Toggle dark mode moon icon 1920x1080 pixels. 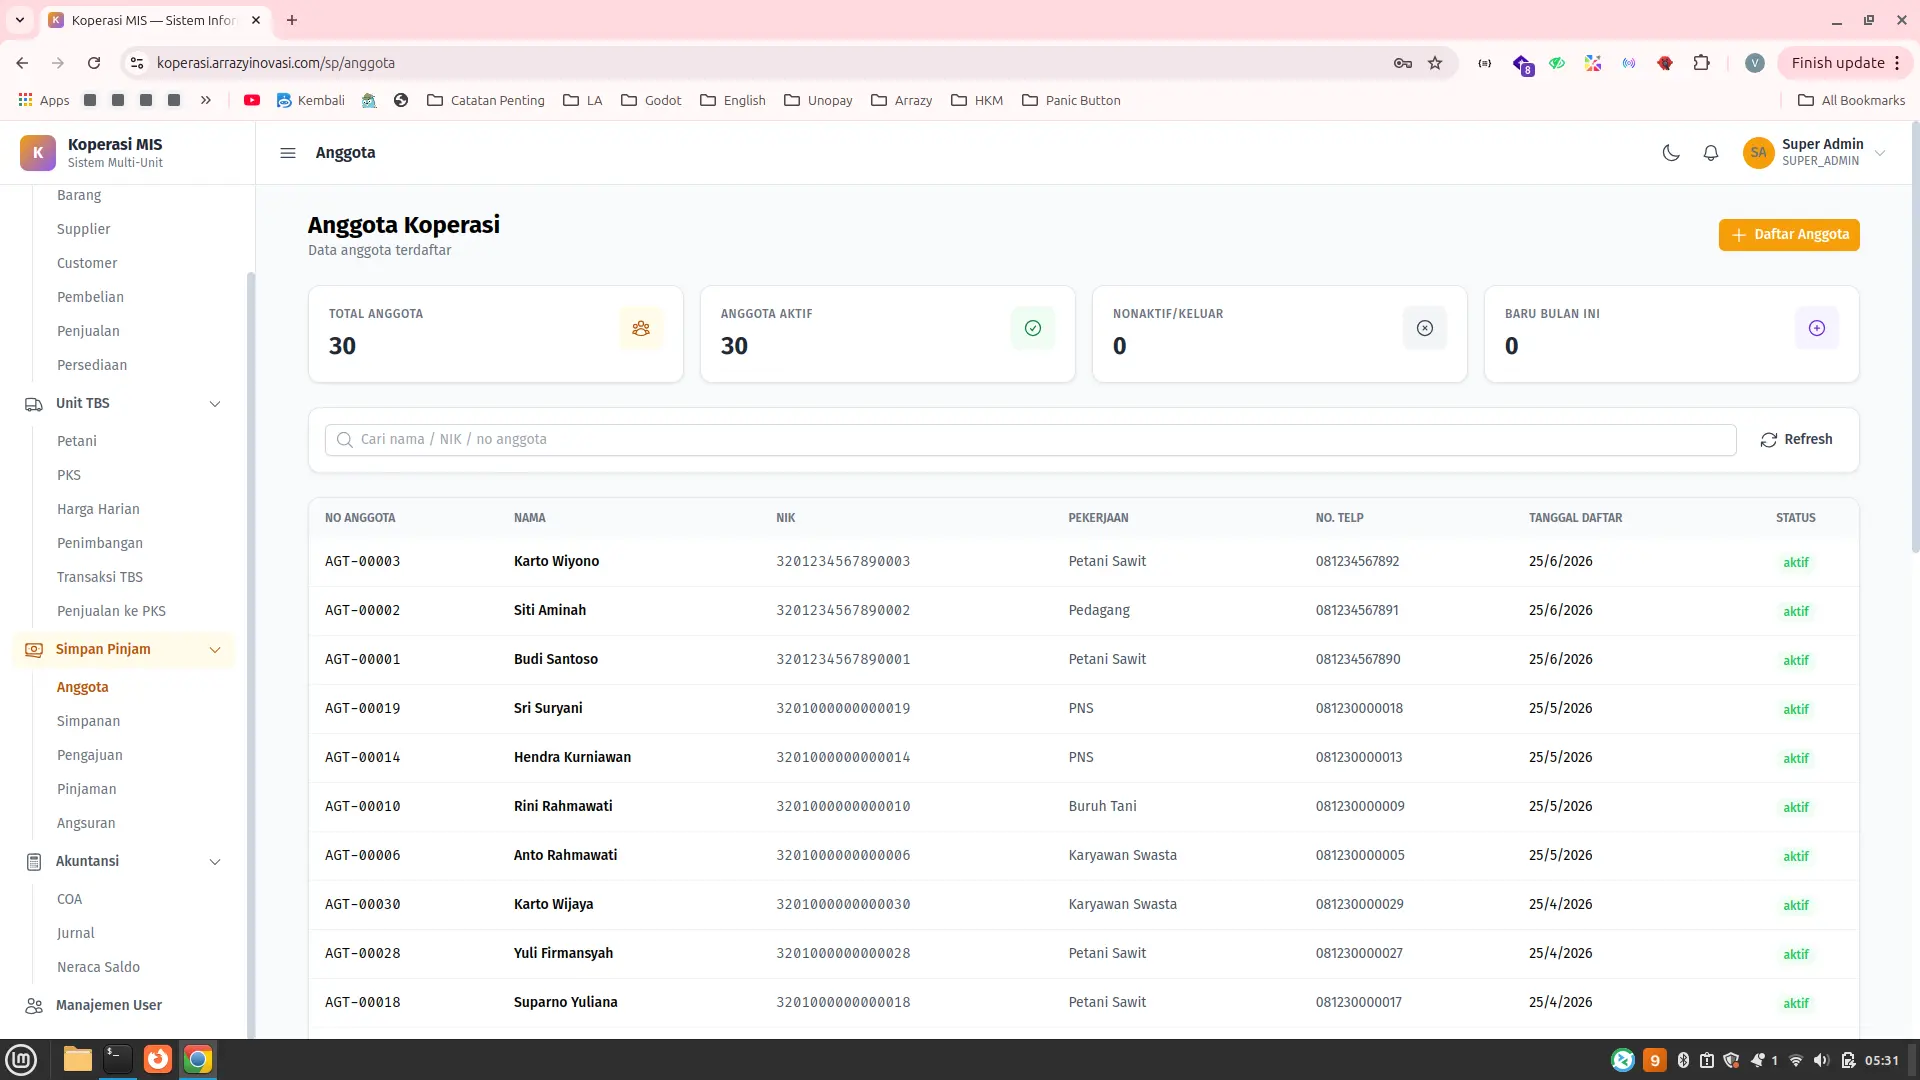[1670, 153]
